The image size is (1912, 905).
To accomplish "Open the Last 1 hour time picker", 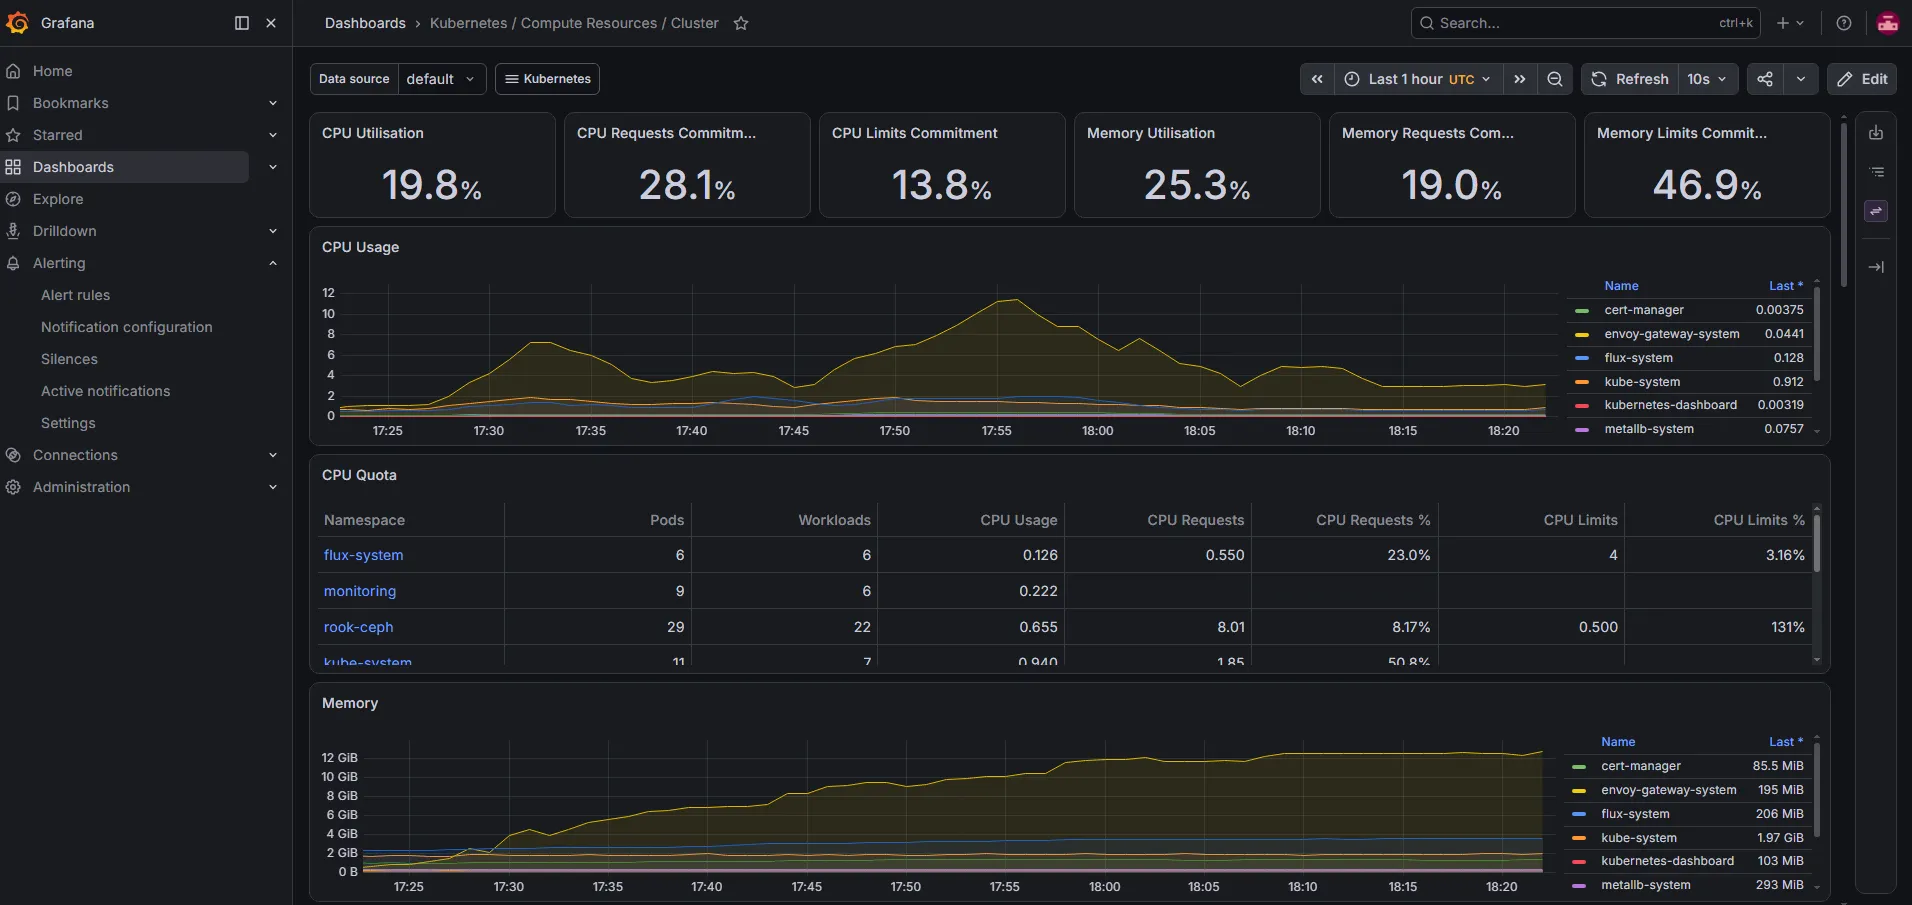I will [1418, 79].
